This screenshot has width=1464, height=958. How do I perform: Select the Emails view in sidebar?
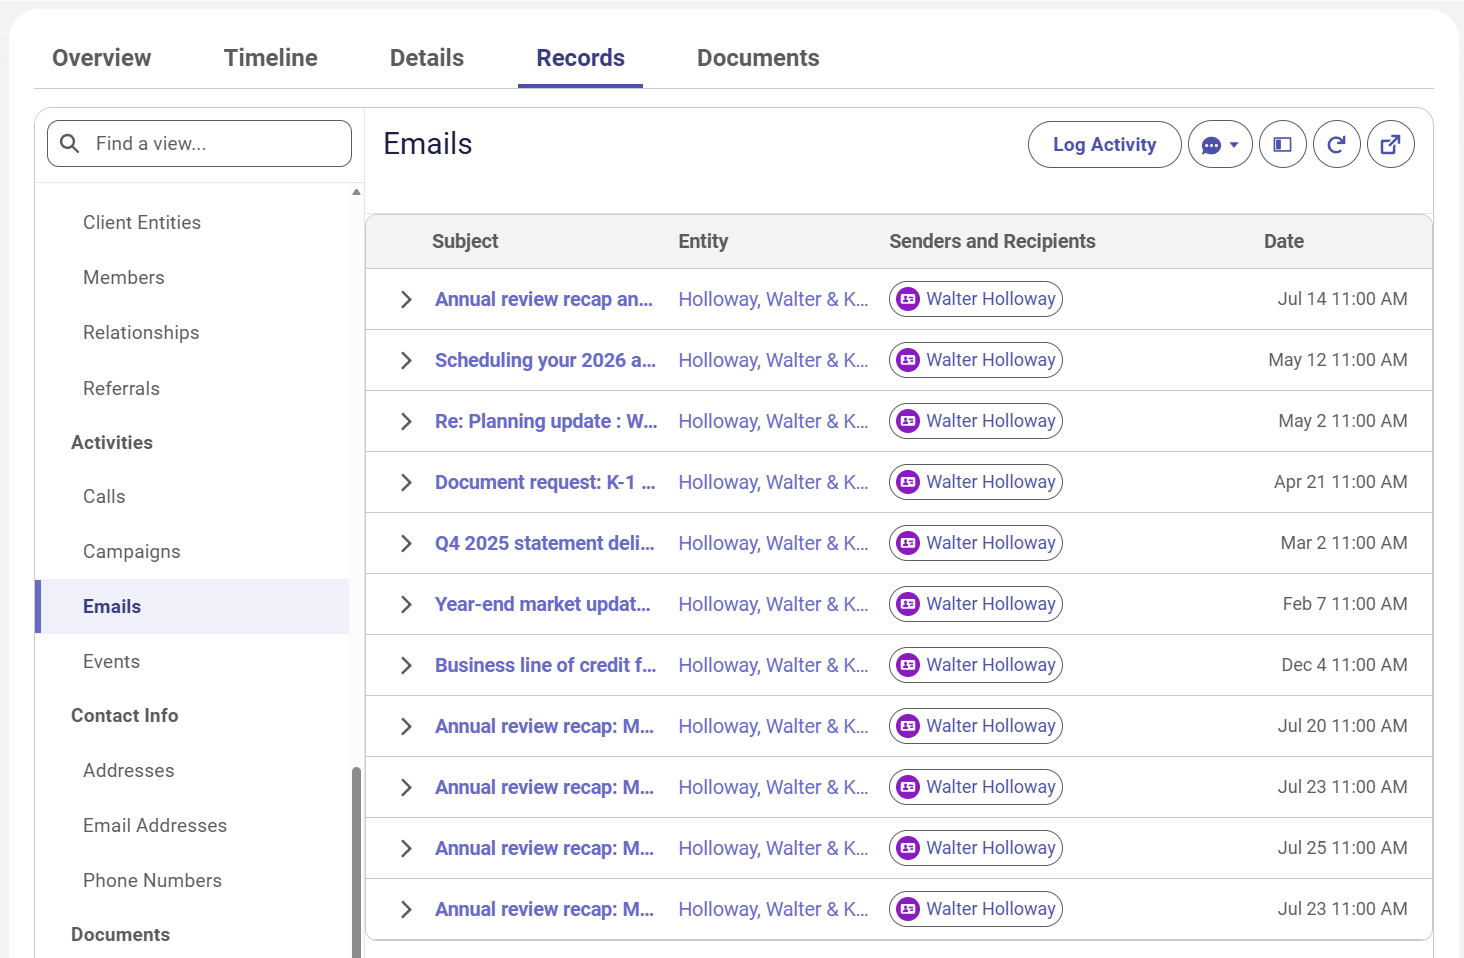click(192, 606)
